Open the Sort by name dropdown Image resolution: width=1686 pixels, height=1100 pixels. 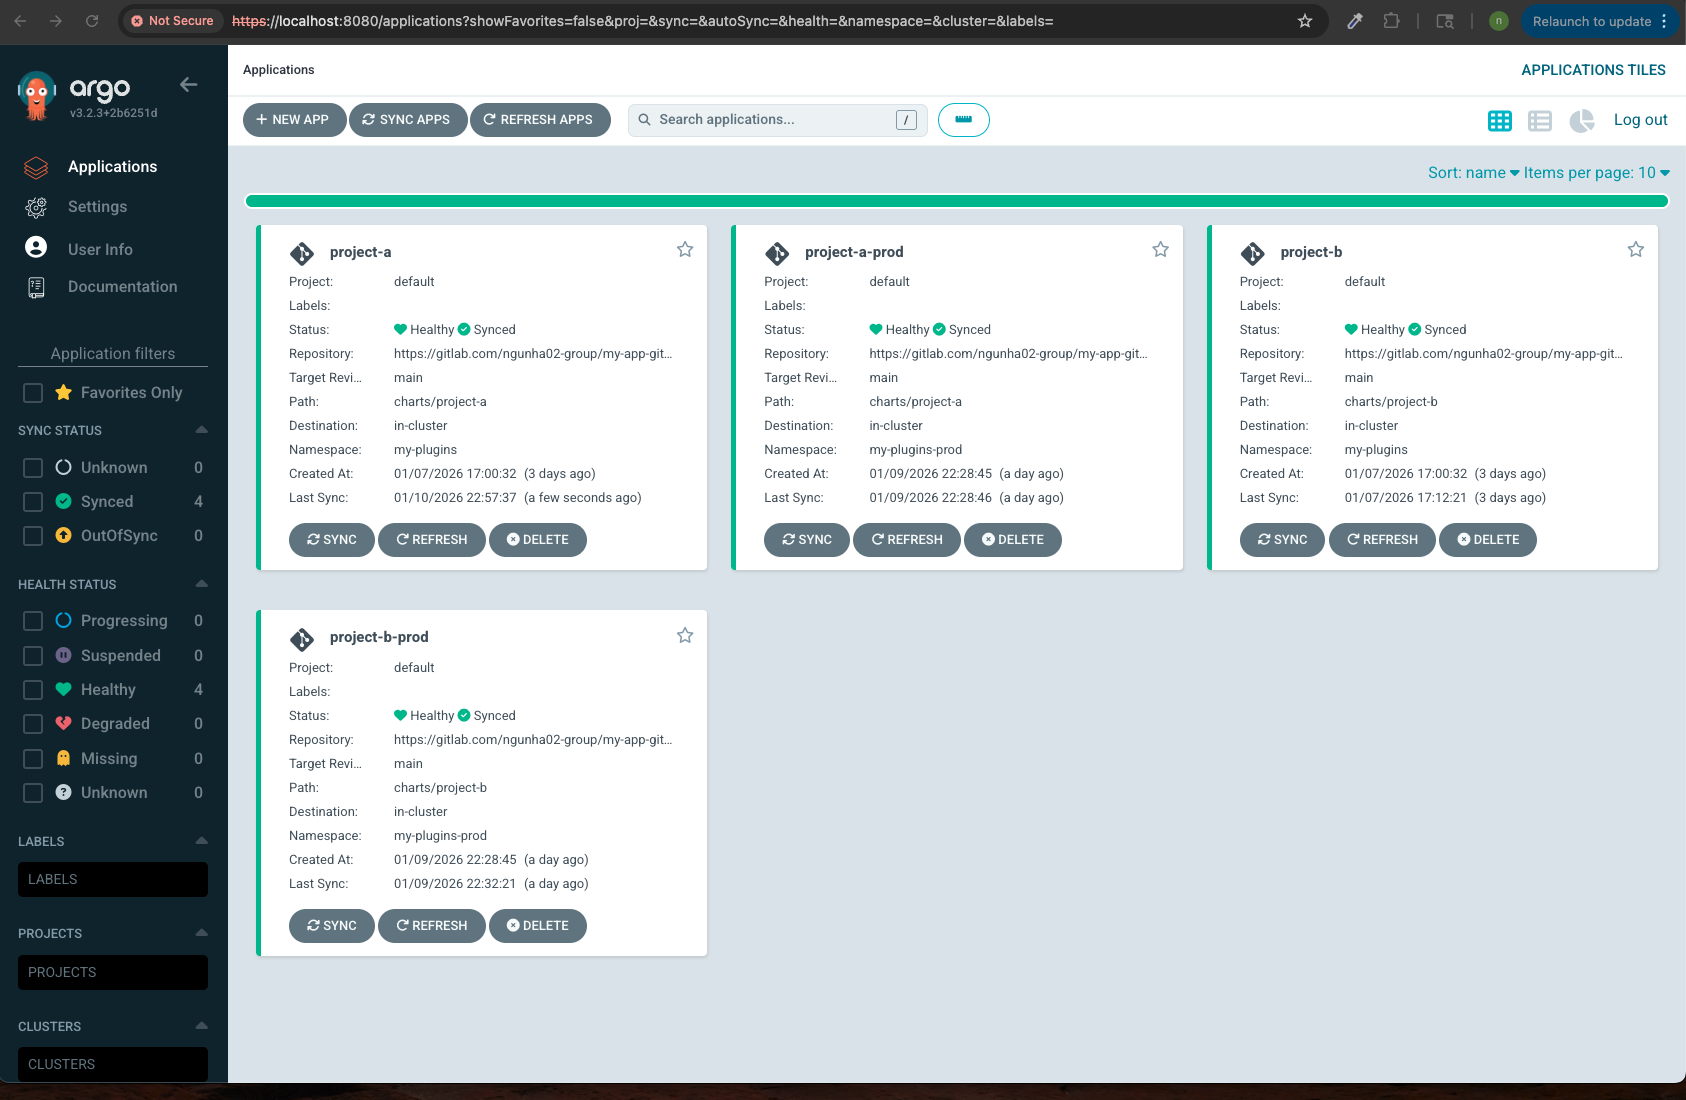click(1473, 173)
